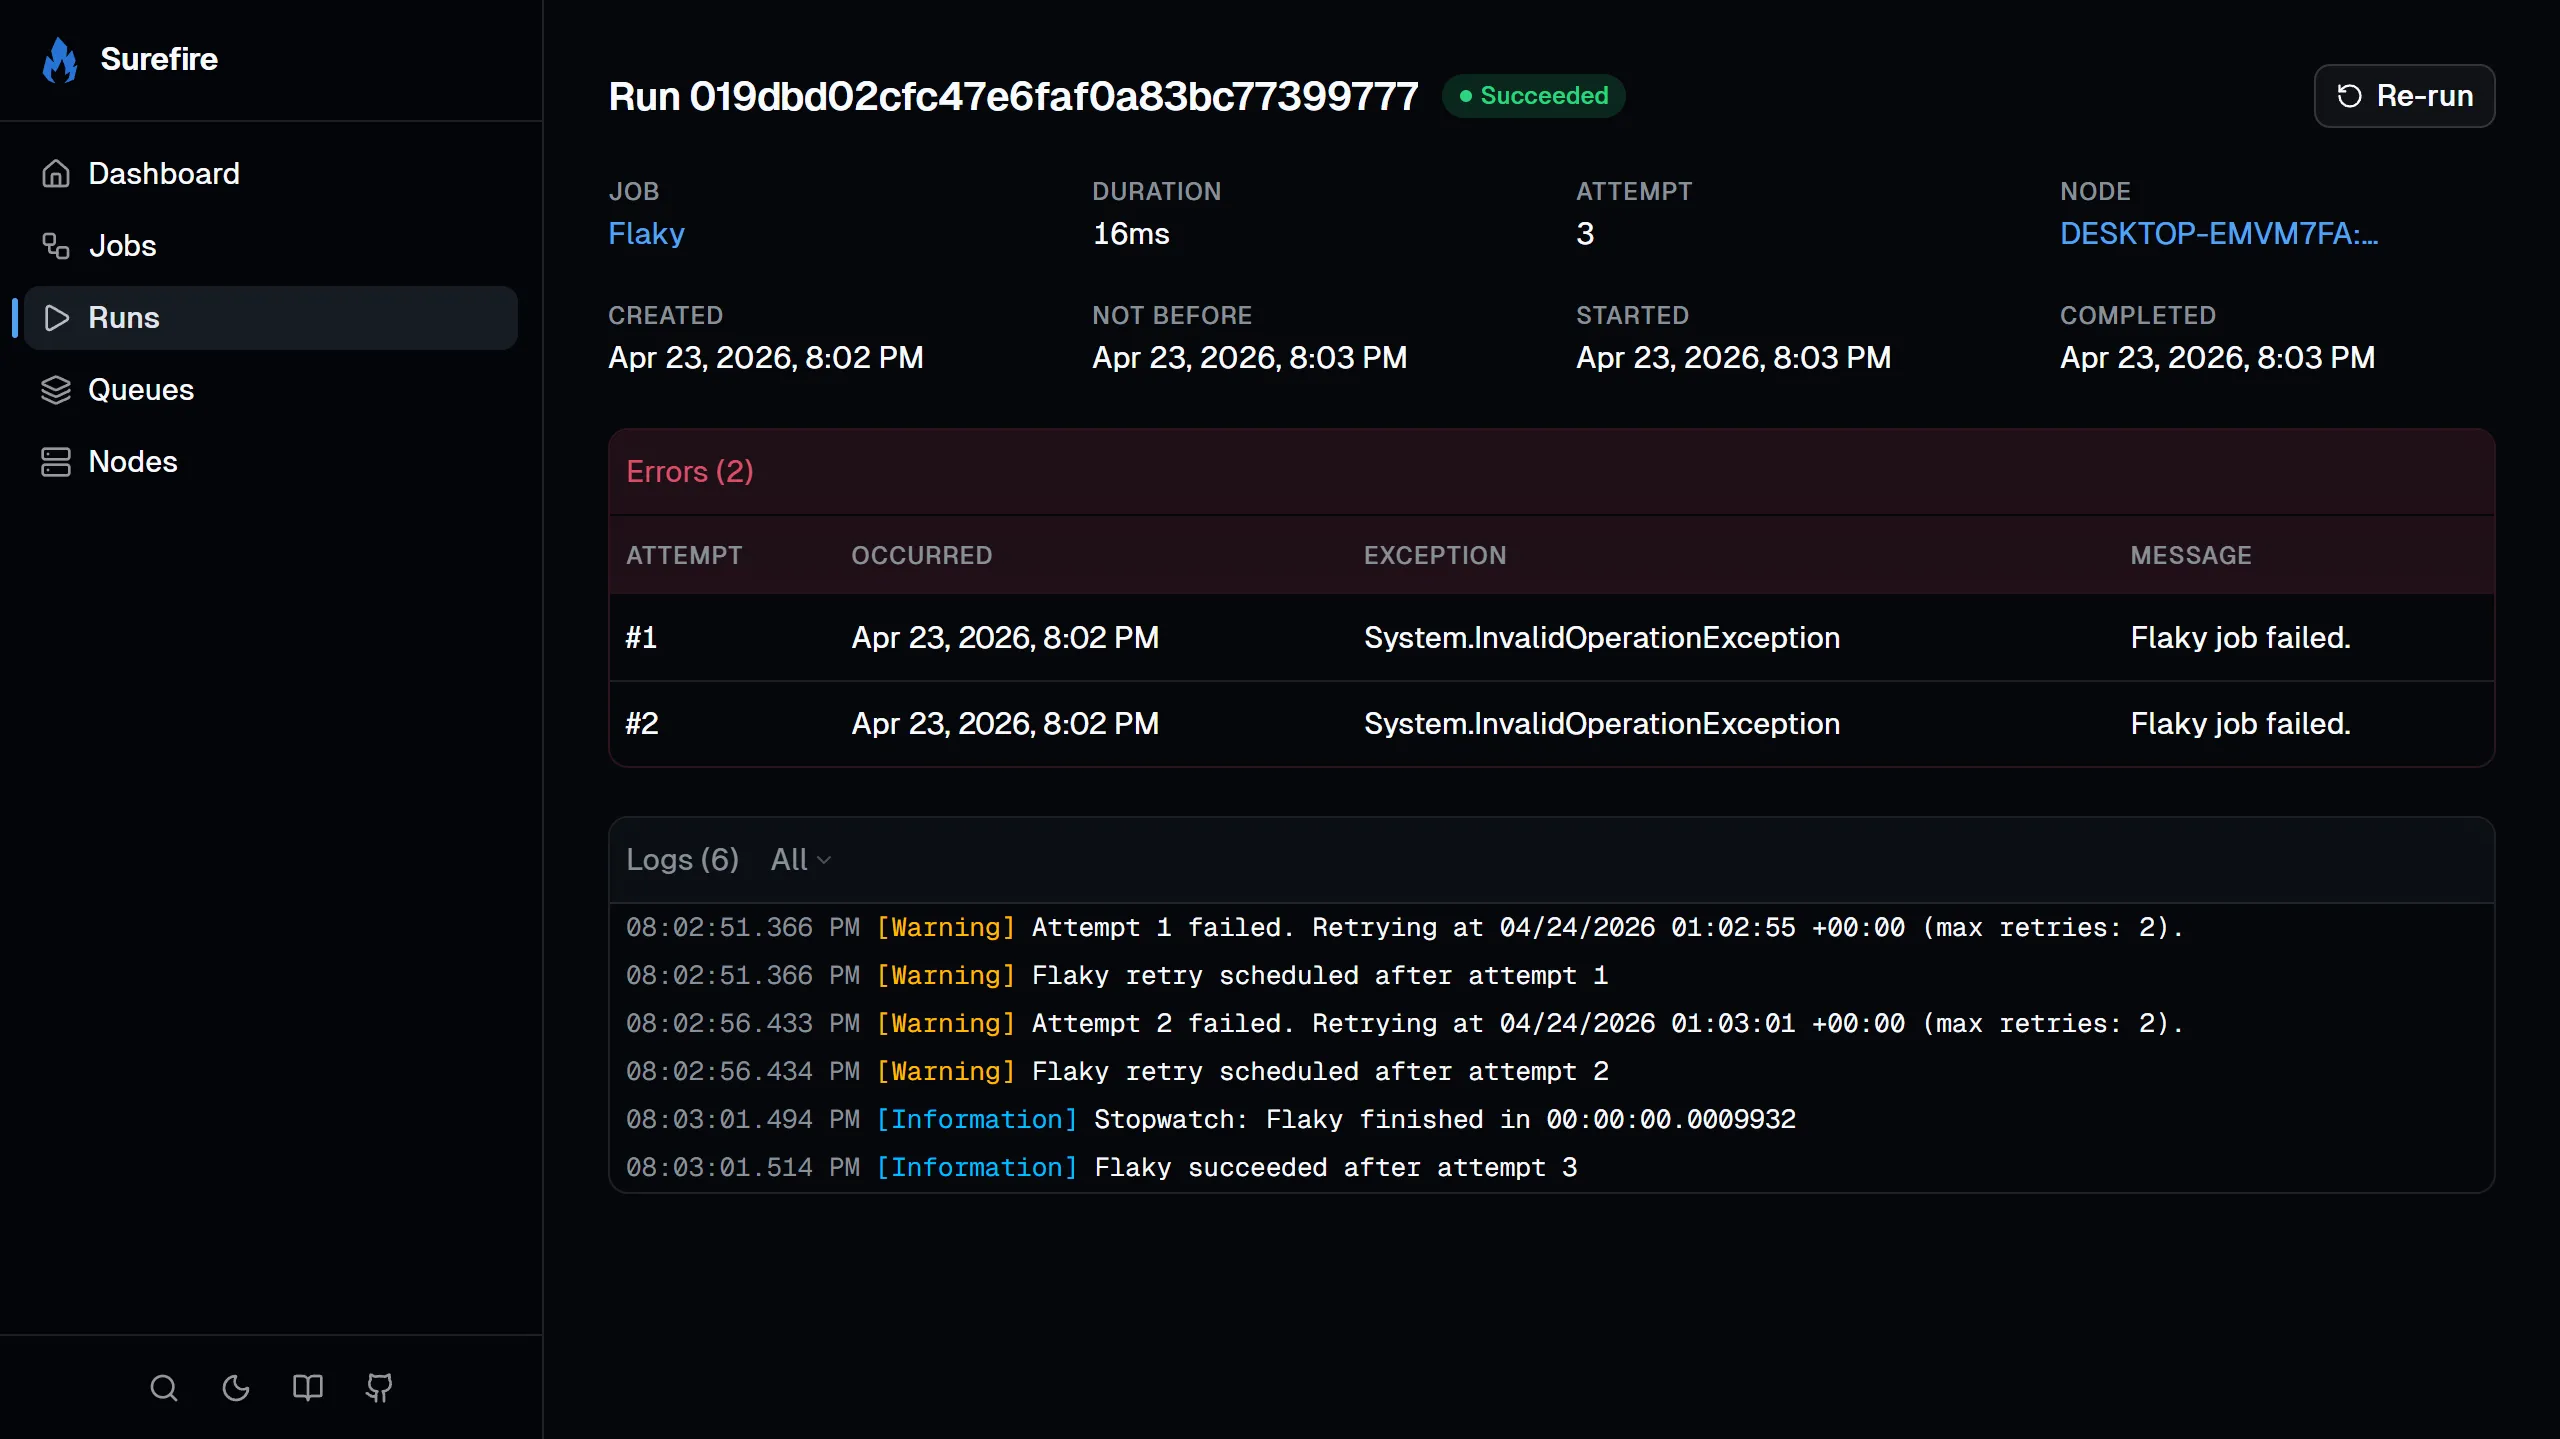This screenshot has height=1439, width=2560.
Task: Select the error row for attempt #1
Action: [x=1551, y=638]
